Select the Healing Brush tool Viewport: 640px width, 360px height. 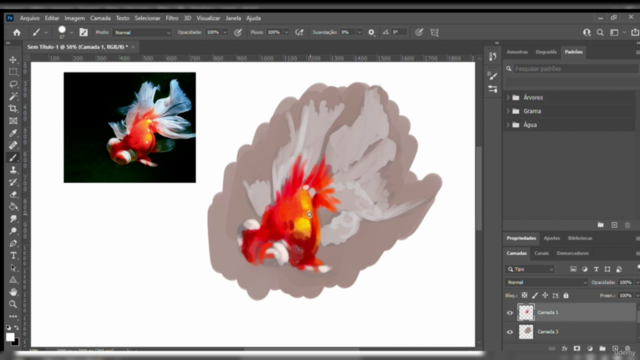coord(13,145)
